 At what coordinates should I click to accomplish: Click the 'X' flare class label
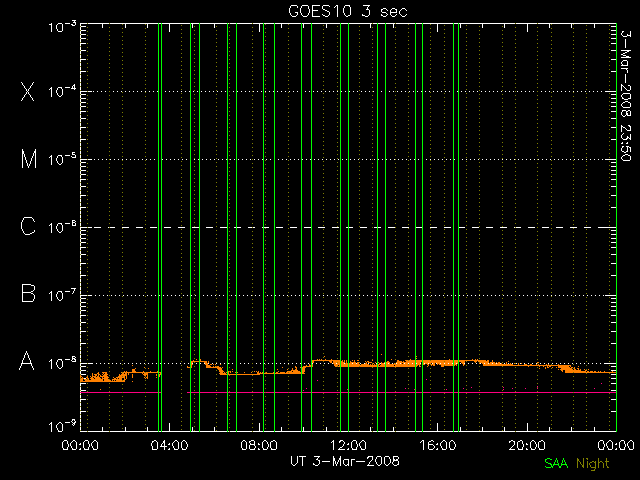(28, 91)
